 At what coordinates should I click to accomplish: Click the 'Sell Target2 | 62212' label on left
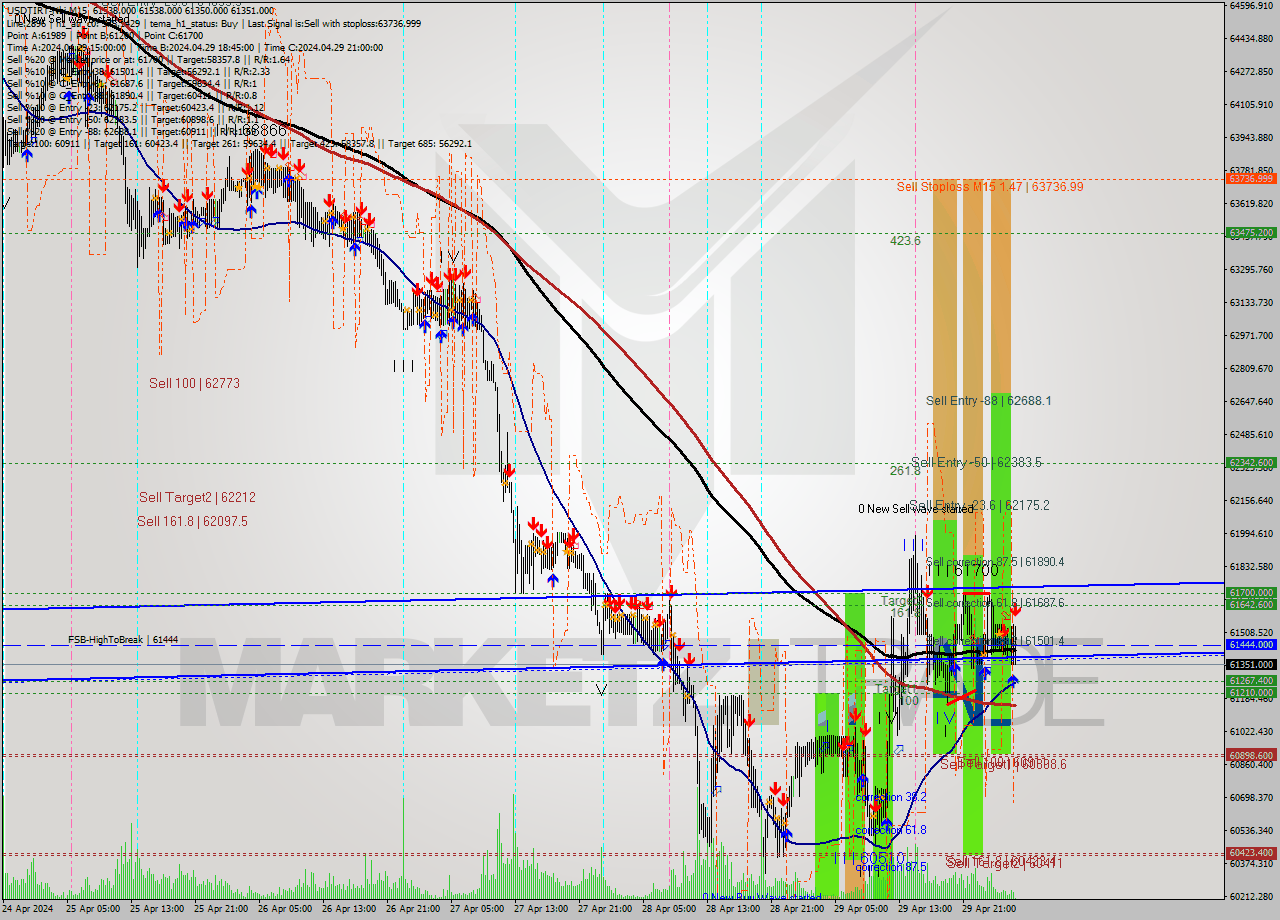point(197,497)
